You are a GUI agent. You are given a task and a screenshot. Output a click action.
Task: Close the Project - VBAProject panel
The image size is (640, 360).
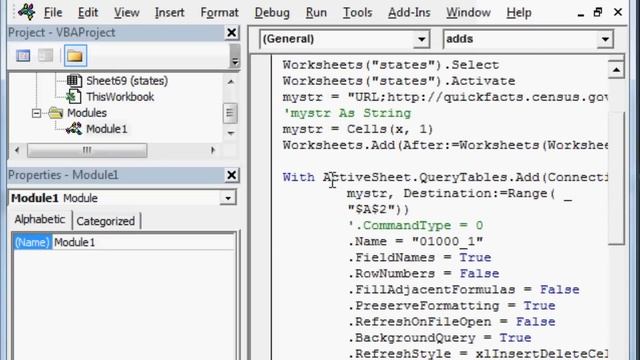click(231, 33)
